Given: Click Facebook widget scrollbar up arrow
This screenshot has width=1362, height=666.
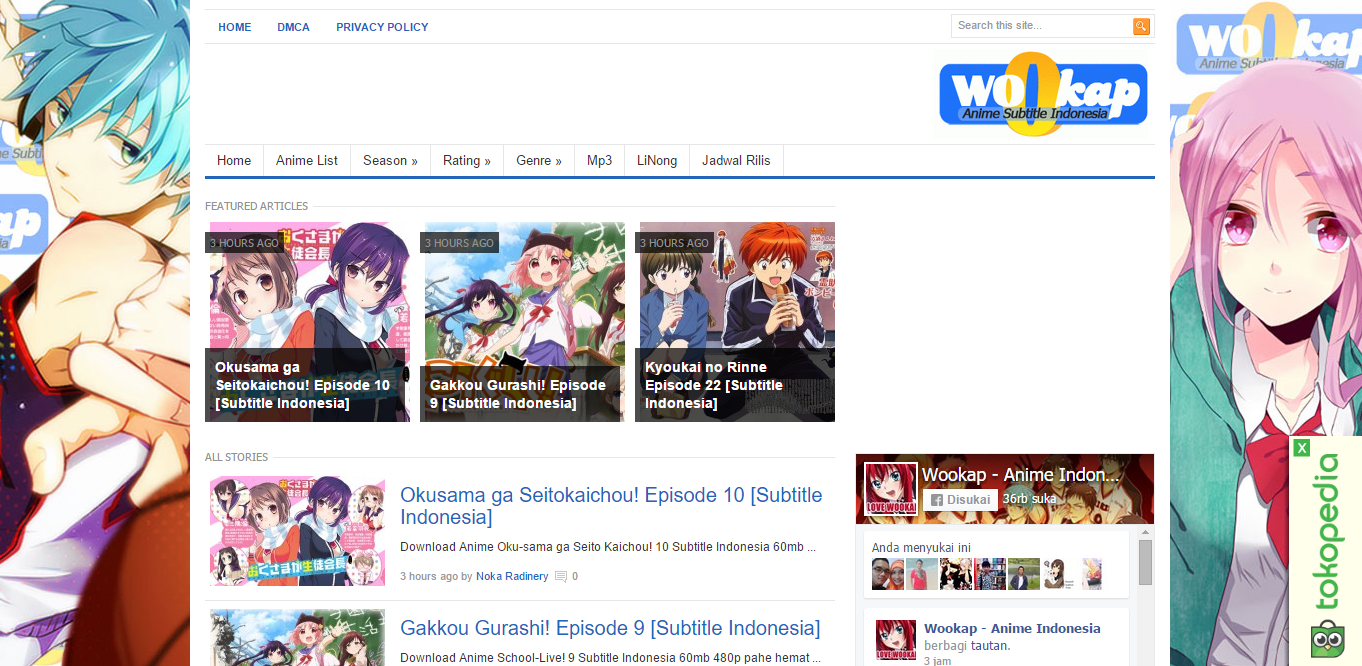Looking at the screenshot, I should (1146, 532).
